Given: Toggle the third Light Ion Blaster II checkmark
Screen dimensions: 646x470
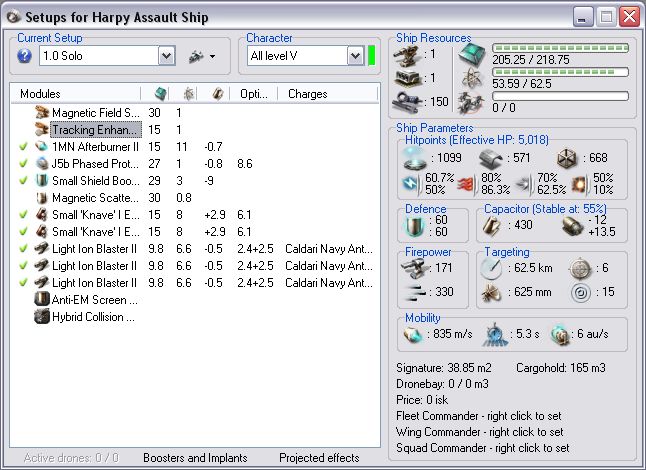Looking at the screenshot, I should click(23, 283).
